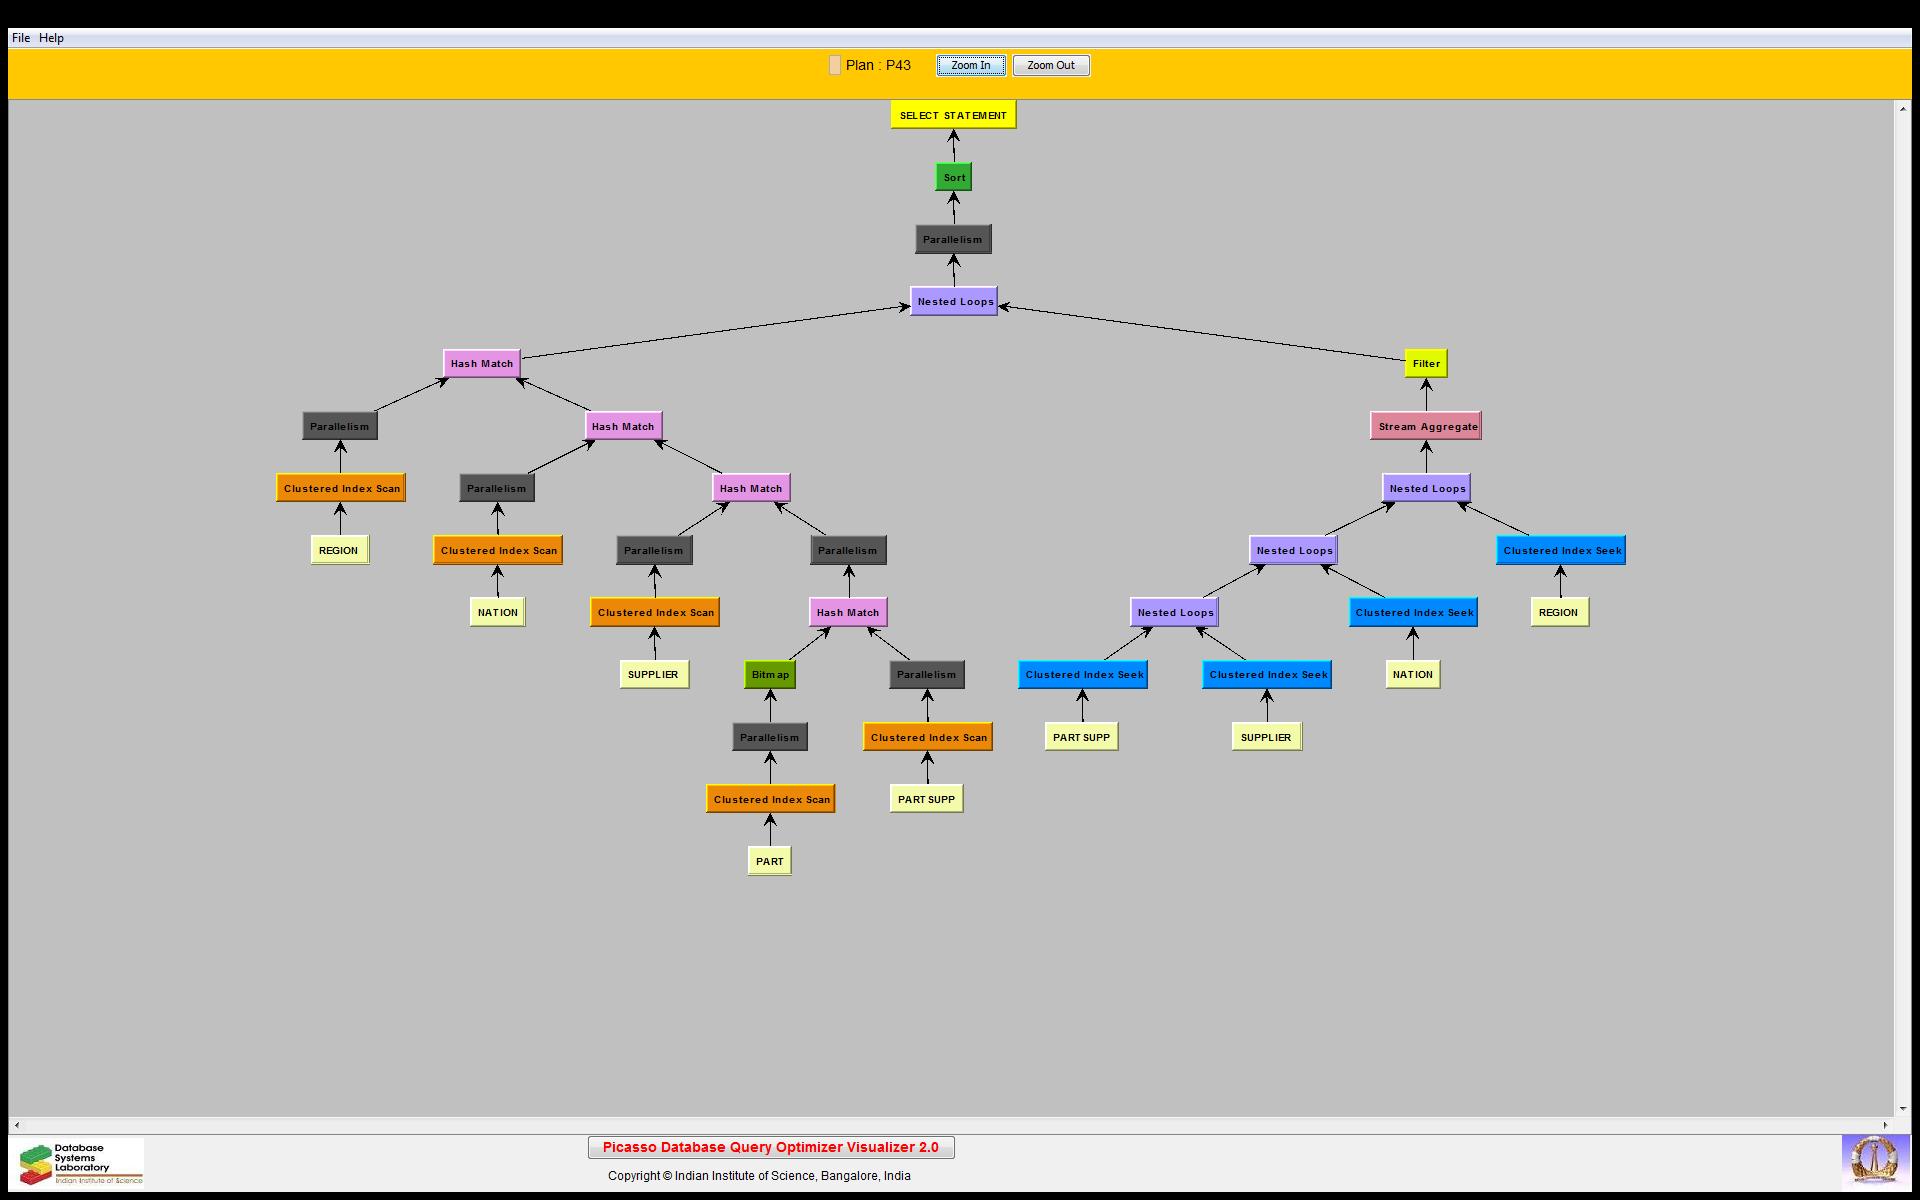The width and height of the screenshot is (1920, 1200).
Task: Click the Picasso Database Query Optimizer Visualizer label
Action: tap(771, 1148)
